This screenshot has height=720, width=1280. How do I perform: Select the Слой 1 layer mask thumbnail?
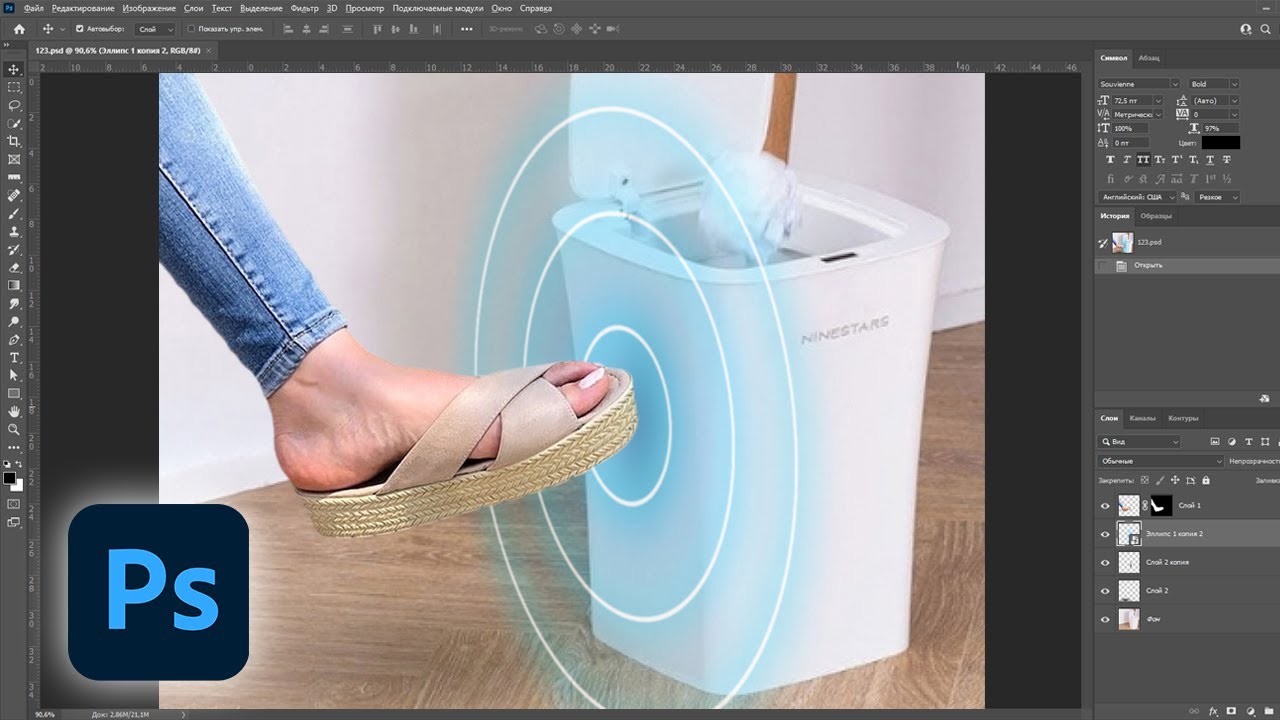point(1161,506)
